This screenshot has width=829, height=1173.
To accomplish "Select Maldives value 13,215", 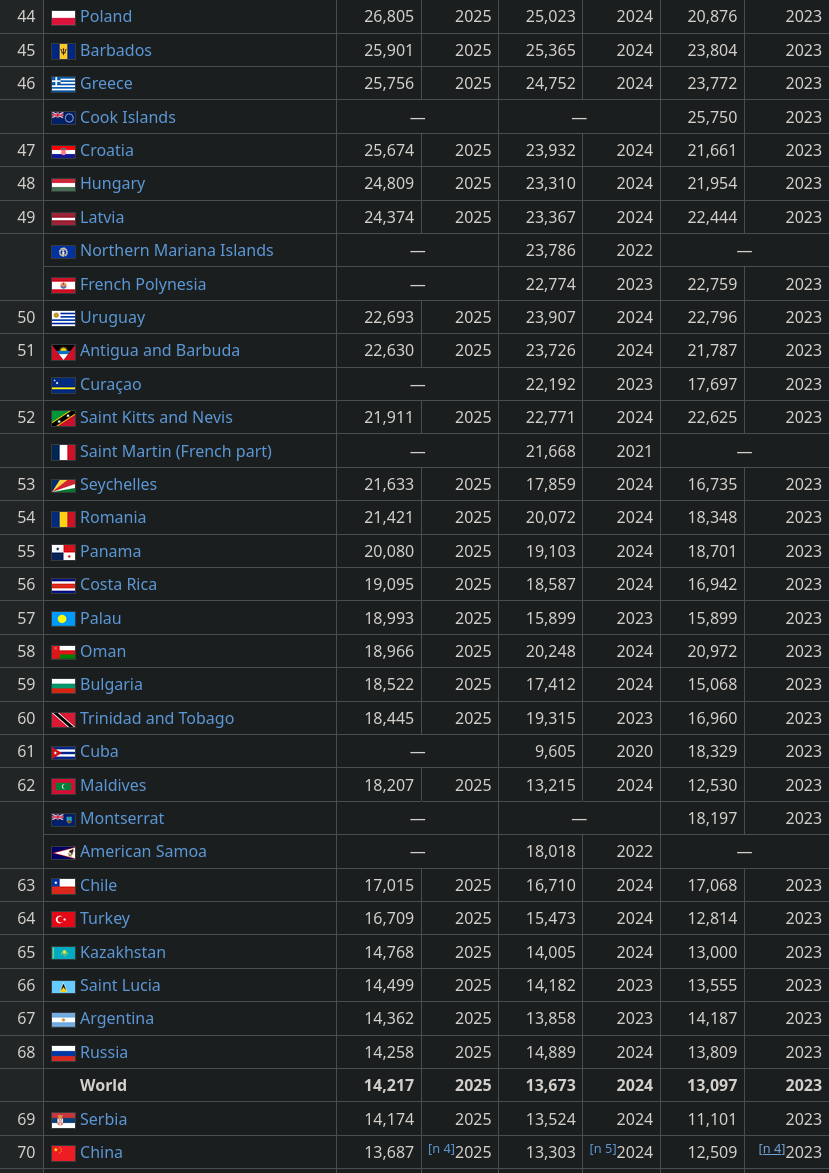I will point(551,785).
